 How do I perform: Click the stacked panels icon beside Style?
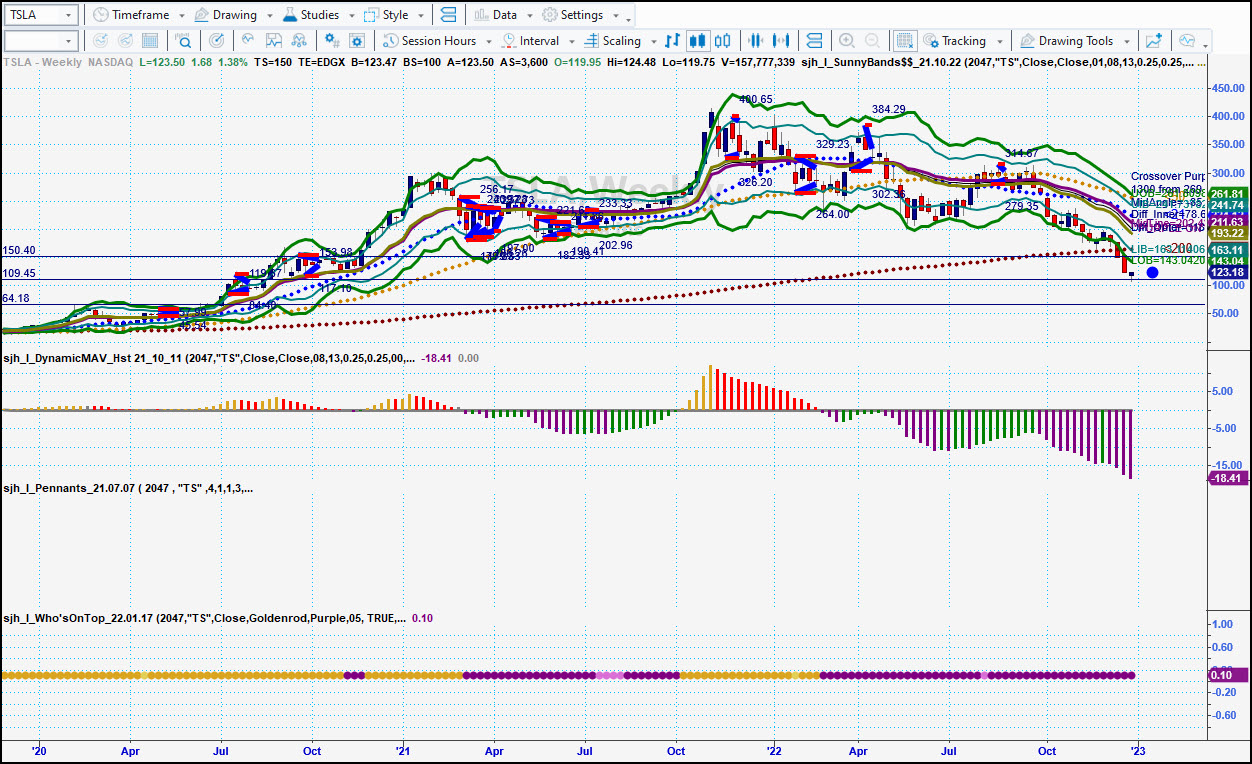click(x=447, y=15)
